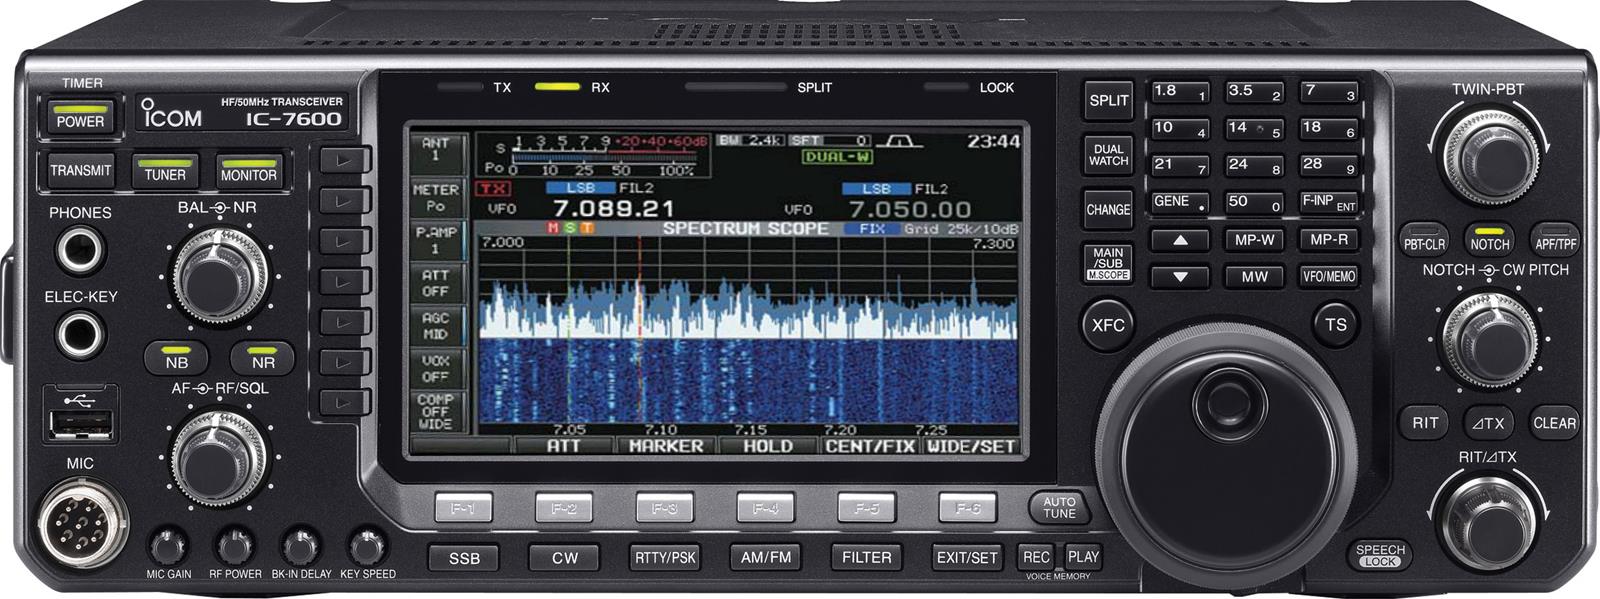Screen dimensions: 1600x599
Task: Click the TWIN-PBT knob
Action: click(1490, 155)
